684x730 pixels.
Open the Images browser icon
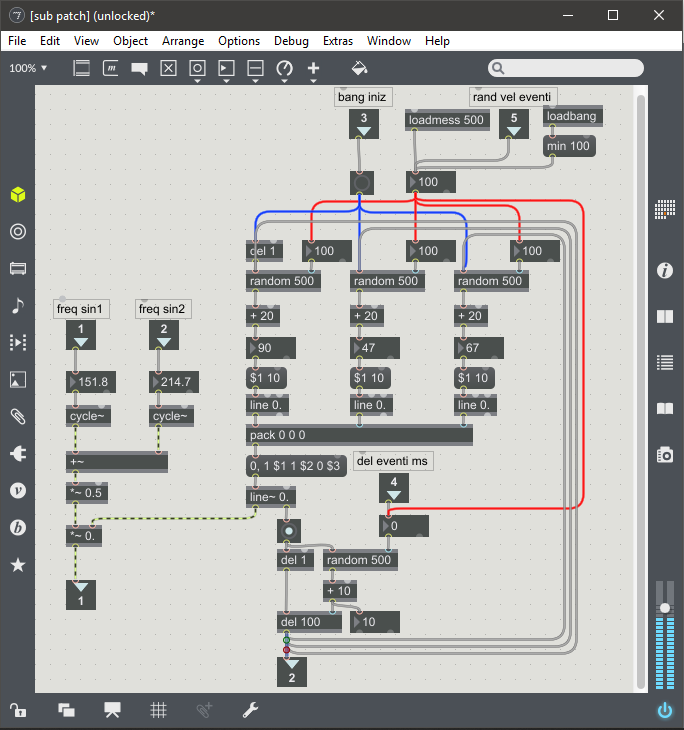[x=18, y=379]
